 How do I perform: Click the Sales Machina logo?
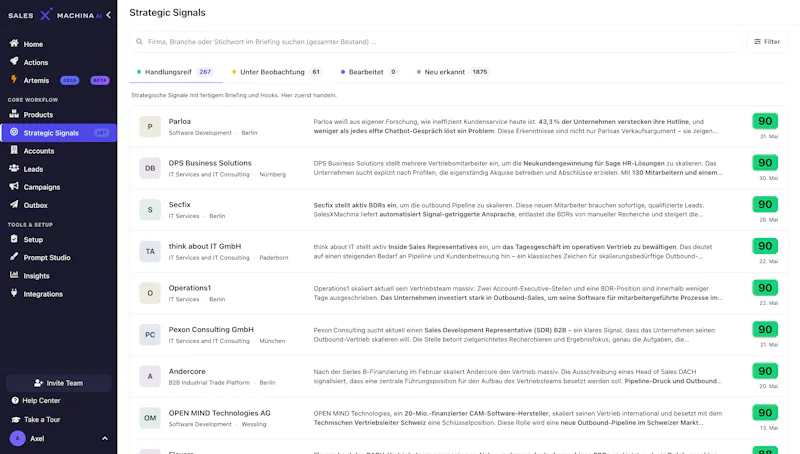[x=55, y=15]
